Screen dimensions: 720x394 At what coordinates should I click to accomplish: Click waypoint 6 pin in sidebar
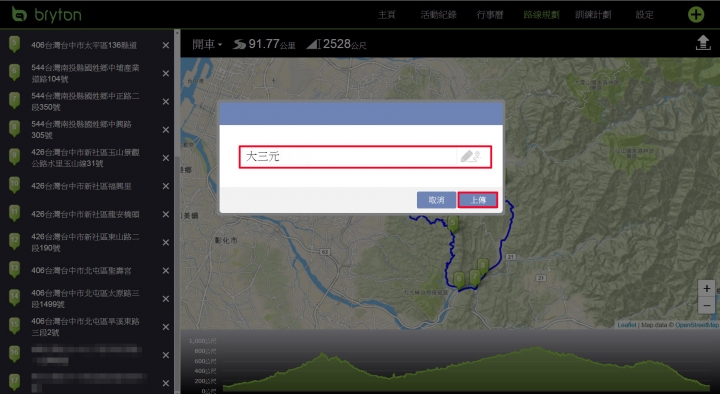[x=14, y=73]
